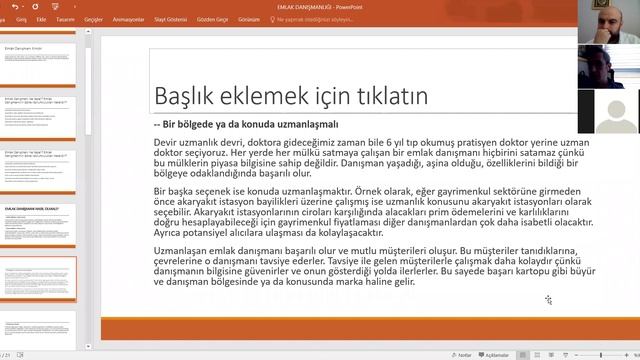The image size is (640, 360).
Task: Start Slide Show icon in status bar
Action: point(566,355)
